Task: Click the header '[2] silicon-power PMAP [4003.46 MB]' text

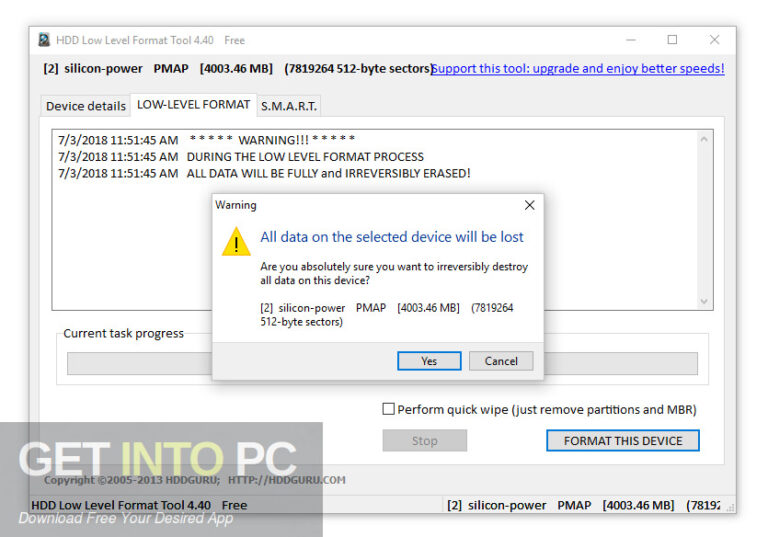Action: [x=158, y=68]
